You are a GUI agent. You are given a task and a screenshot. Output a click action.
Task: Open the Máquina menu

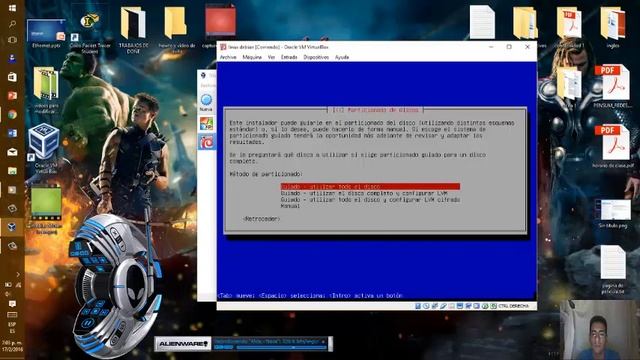click(252, 57)
